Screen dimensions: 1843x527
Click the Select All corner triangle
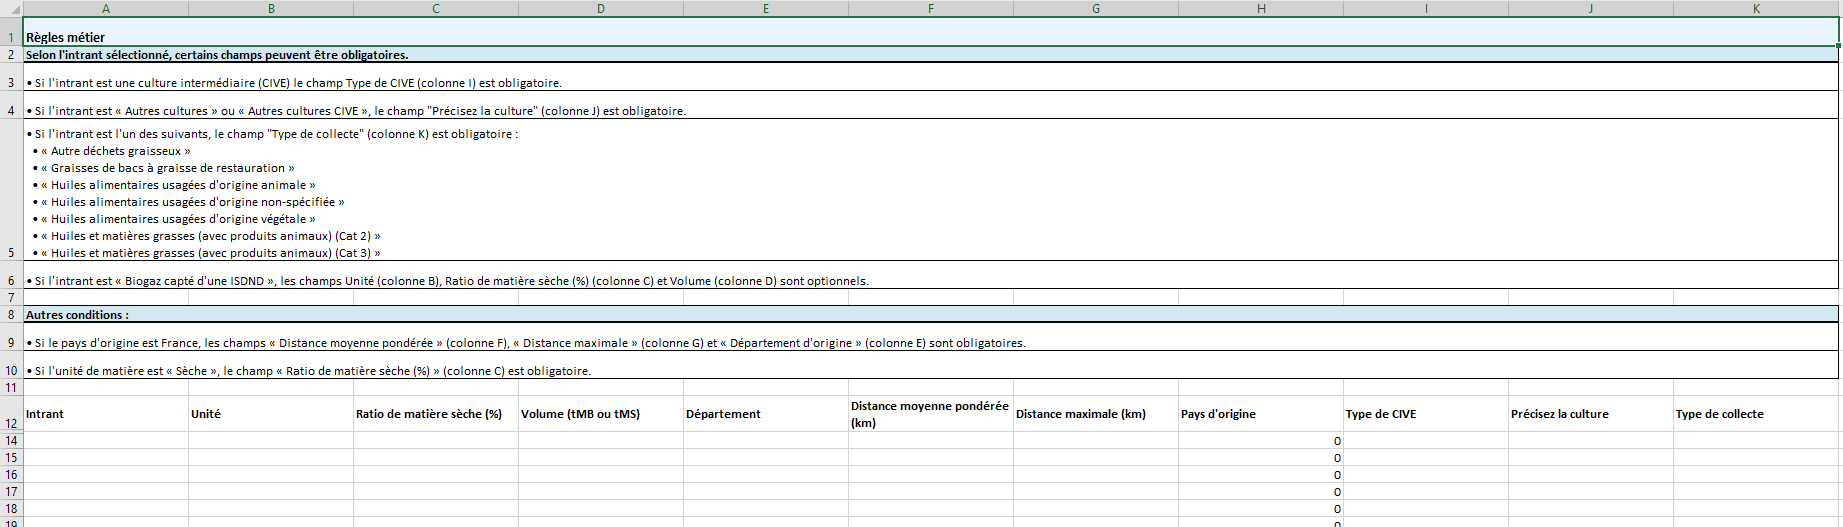(x=14, y=9)
